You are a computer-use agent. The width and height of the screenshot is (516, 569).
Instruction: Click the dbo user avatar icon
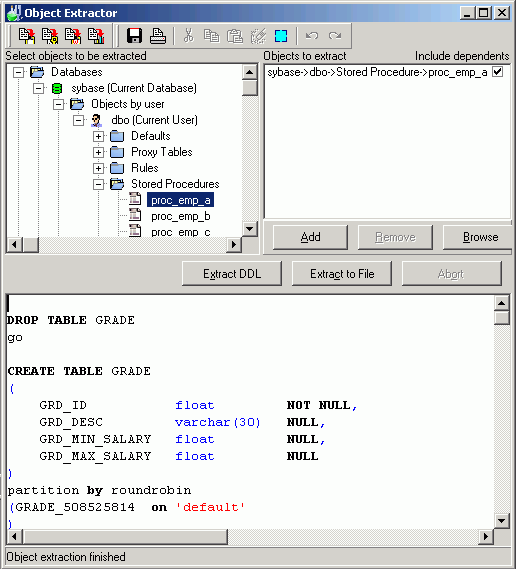pos(96,120)
